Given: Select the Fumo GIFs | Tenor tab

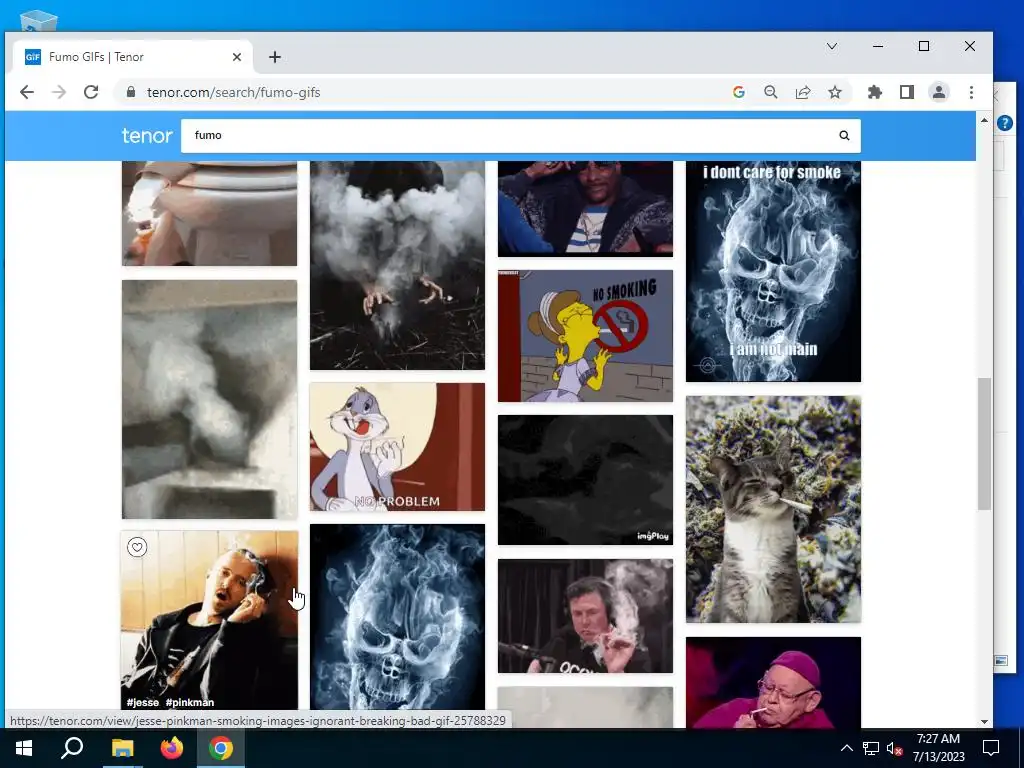Looking at the screenshot, I should (133, 57).
